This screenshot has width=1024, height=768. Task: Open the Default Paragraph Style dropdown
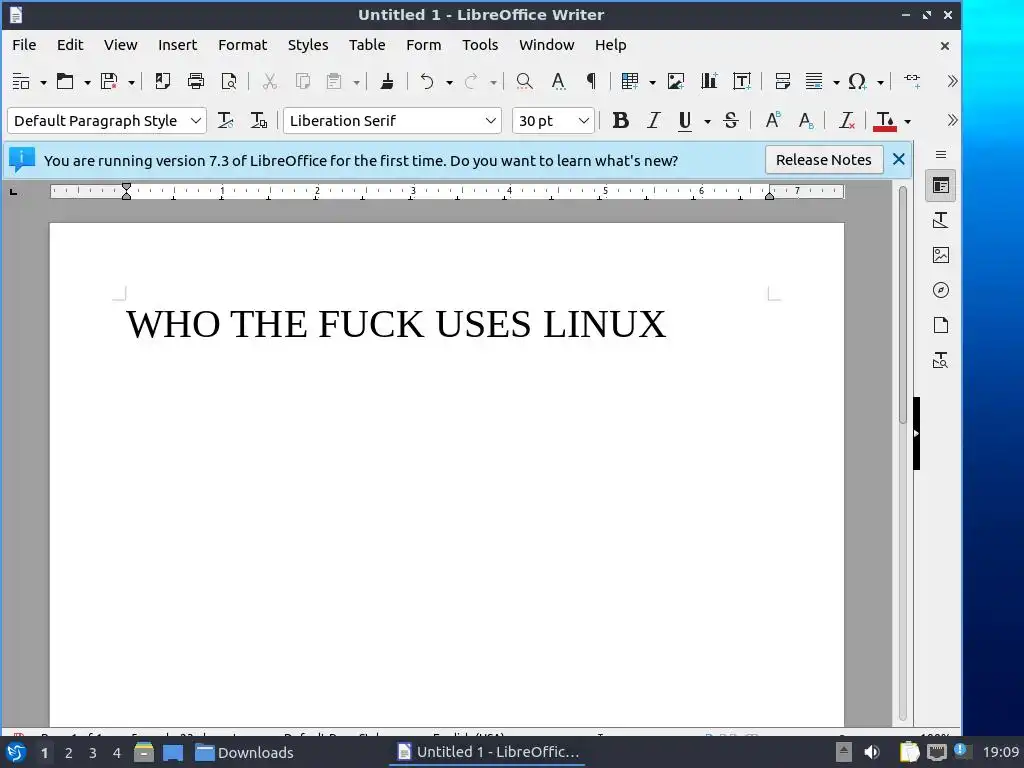195,121
